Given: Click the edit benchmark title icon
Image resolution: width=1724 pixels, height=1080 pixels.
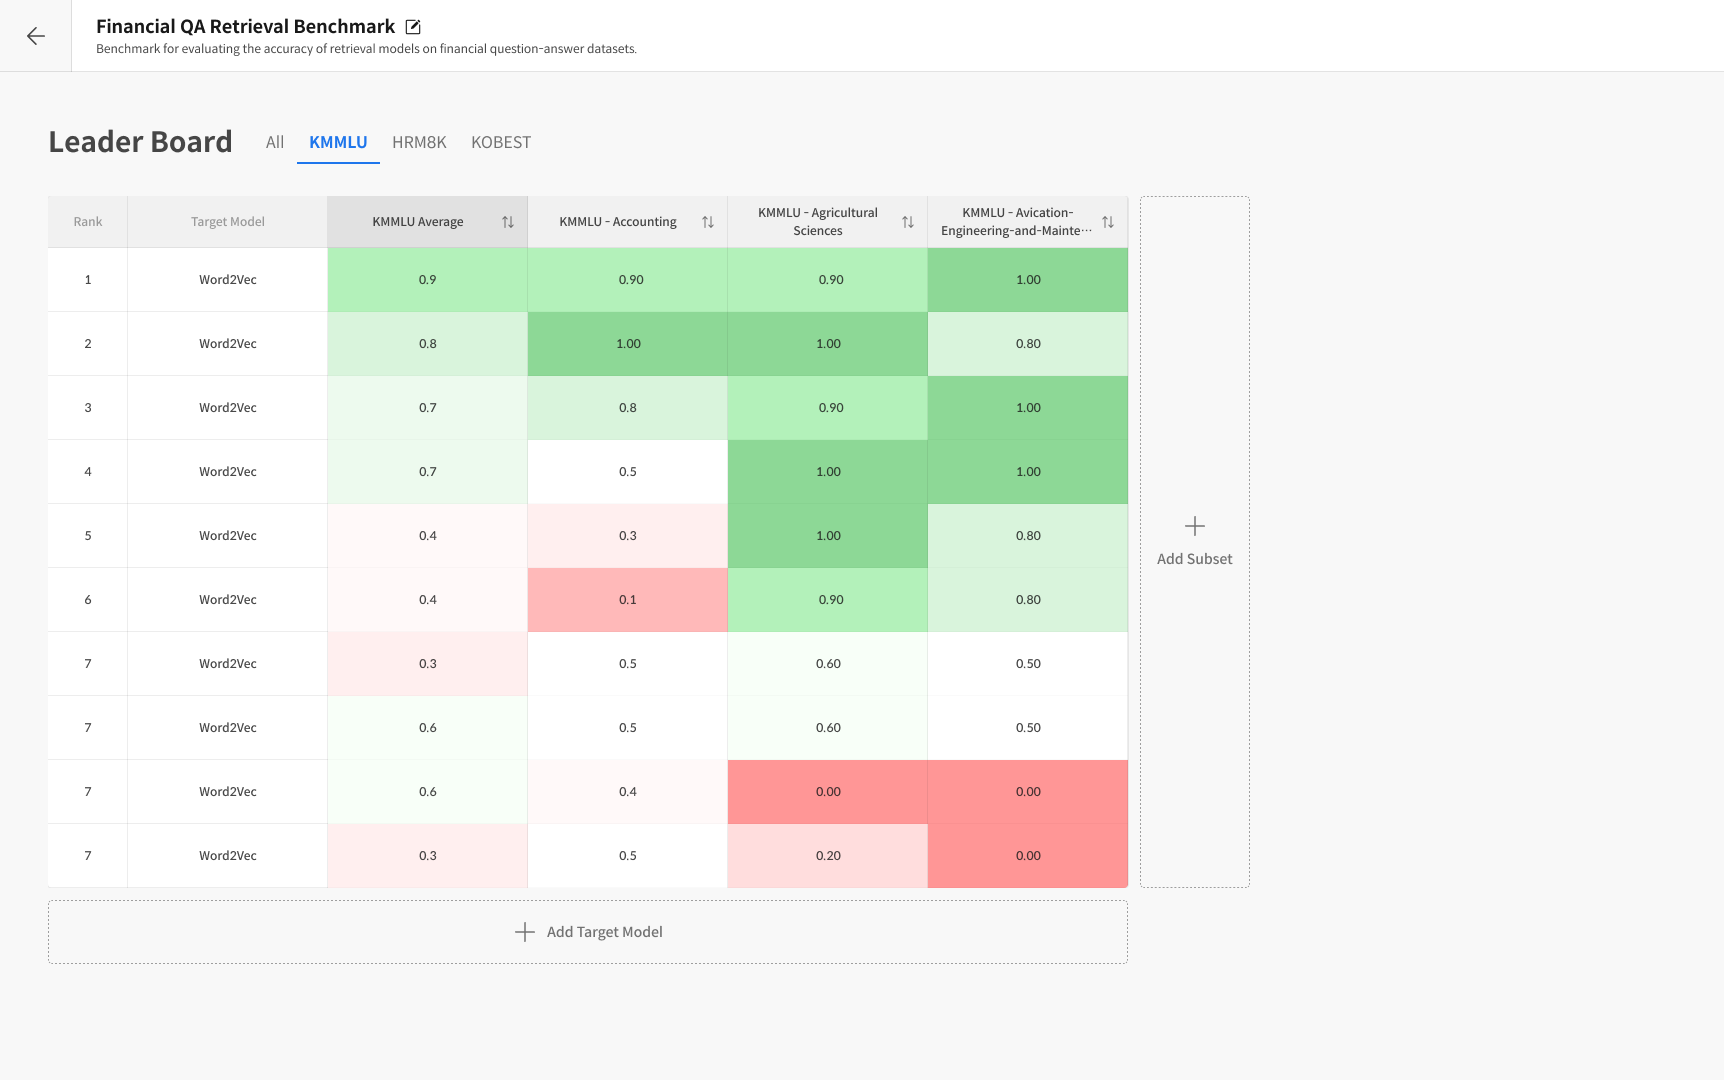Looking at the screenshot, I should click(413, 27).
